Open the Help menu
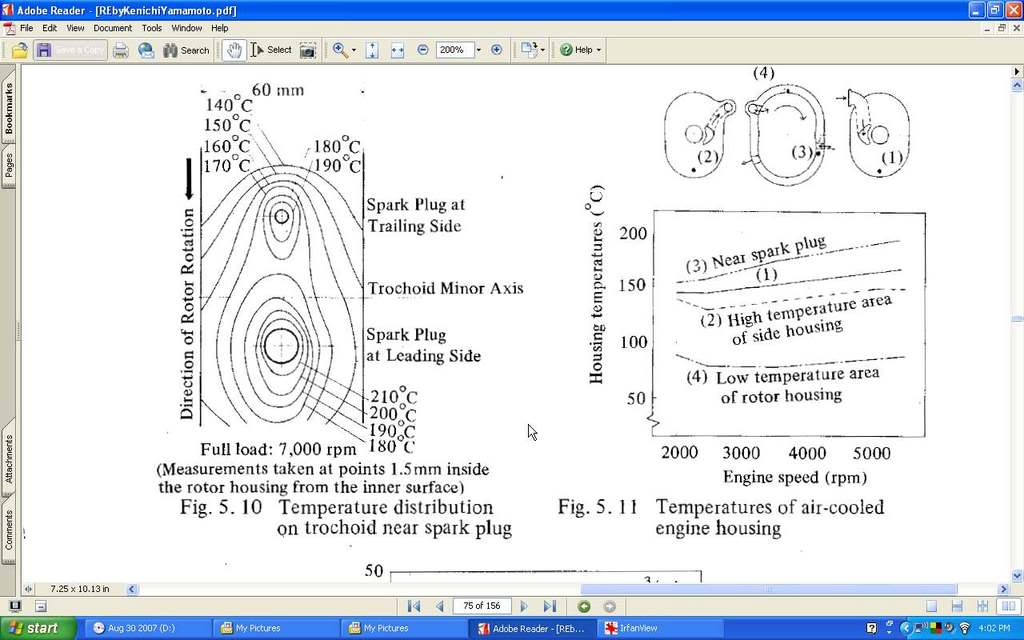Image resolution: width=1024 pixels, height=640 pixels. coord(219,28)
